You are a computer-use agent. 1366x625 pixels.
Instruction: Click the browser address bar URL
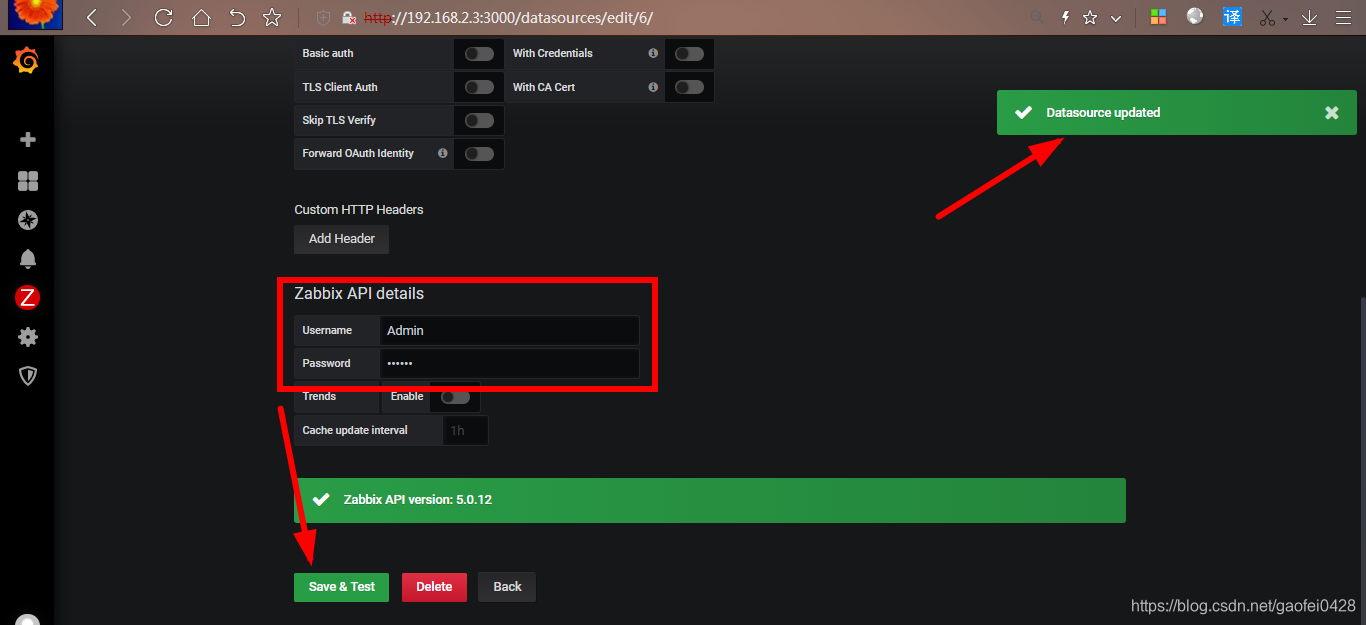[508, 18]
